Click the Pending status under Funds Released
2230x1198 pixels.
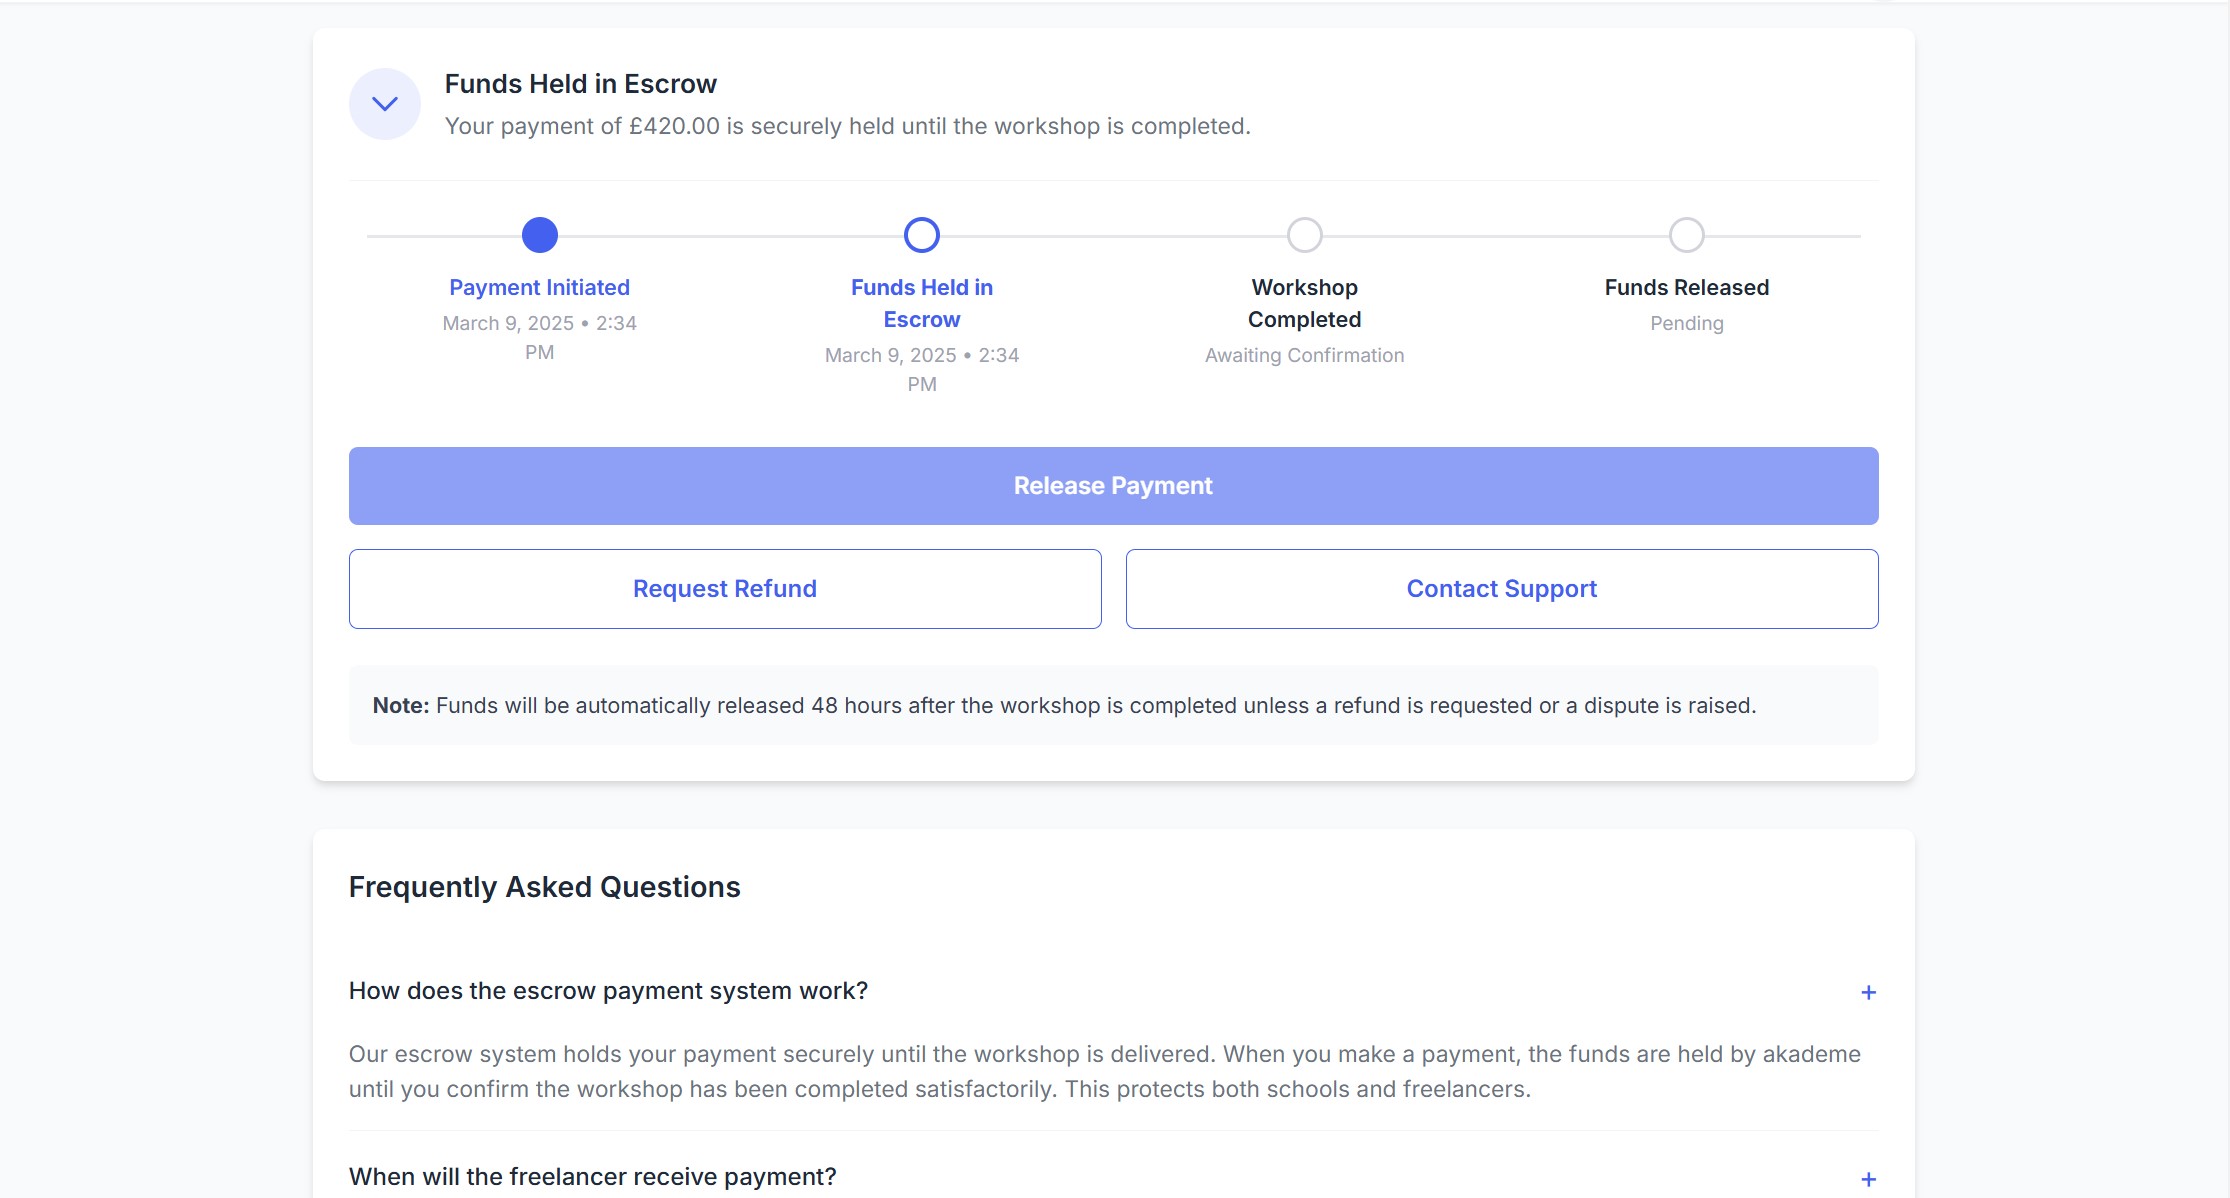(x=1686, y=323)
